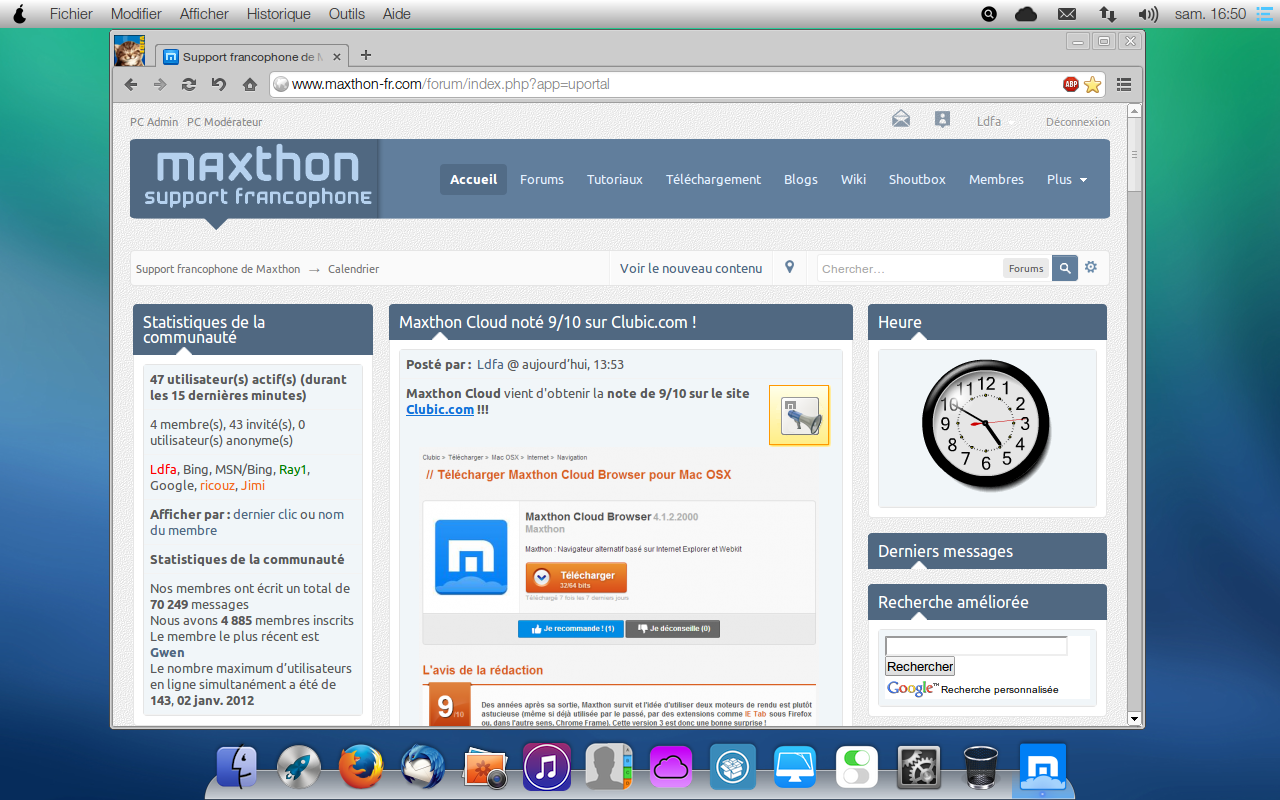
Task: Open the PC Modérateur link
Action: click(x=224, y=122)
